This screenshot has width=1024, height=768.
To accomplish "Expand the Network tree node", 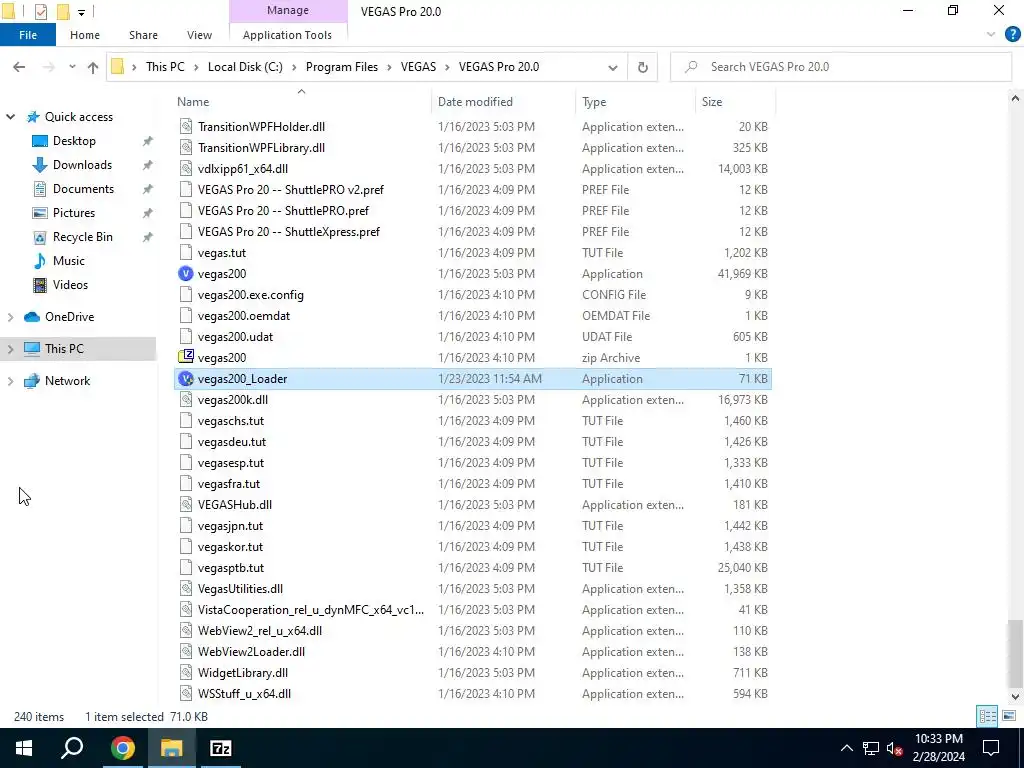I will click(10, 381).
